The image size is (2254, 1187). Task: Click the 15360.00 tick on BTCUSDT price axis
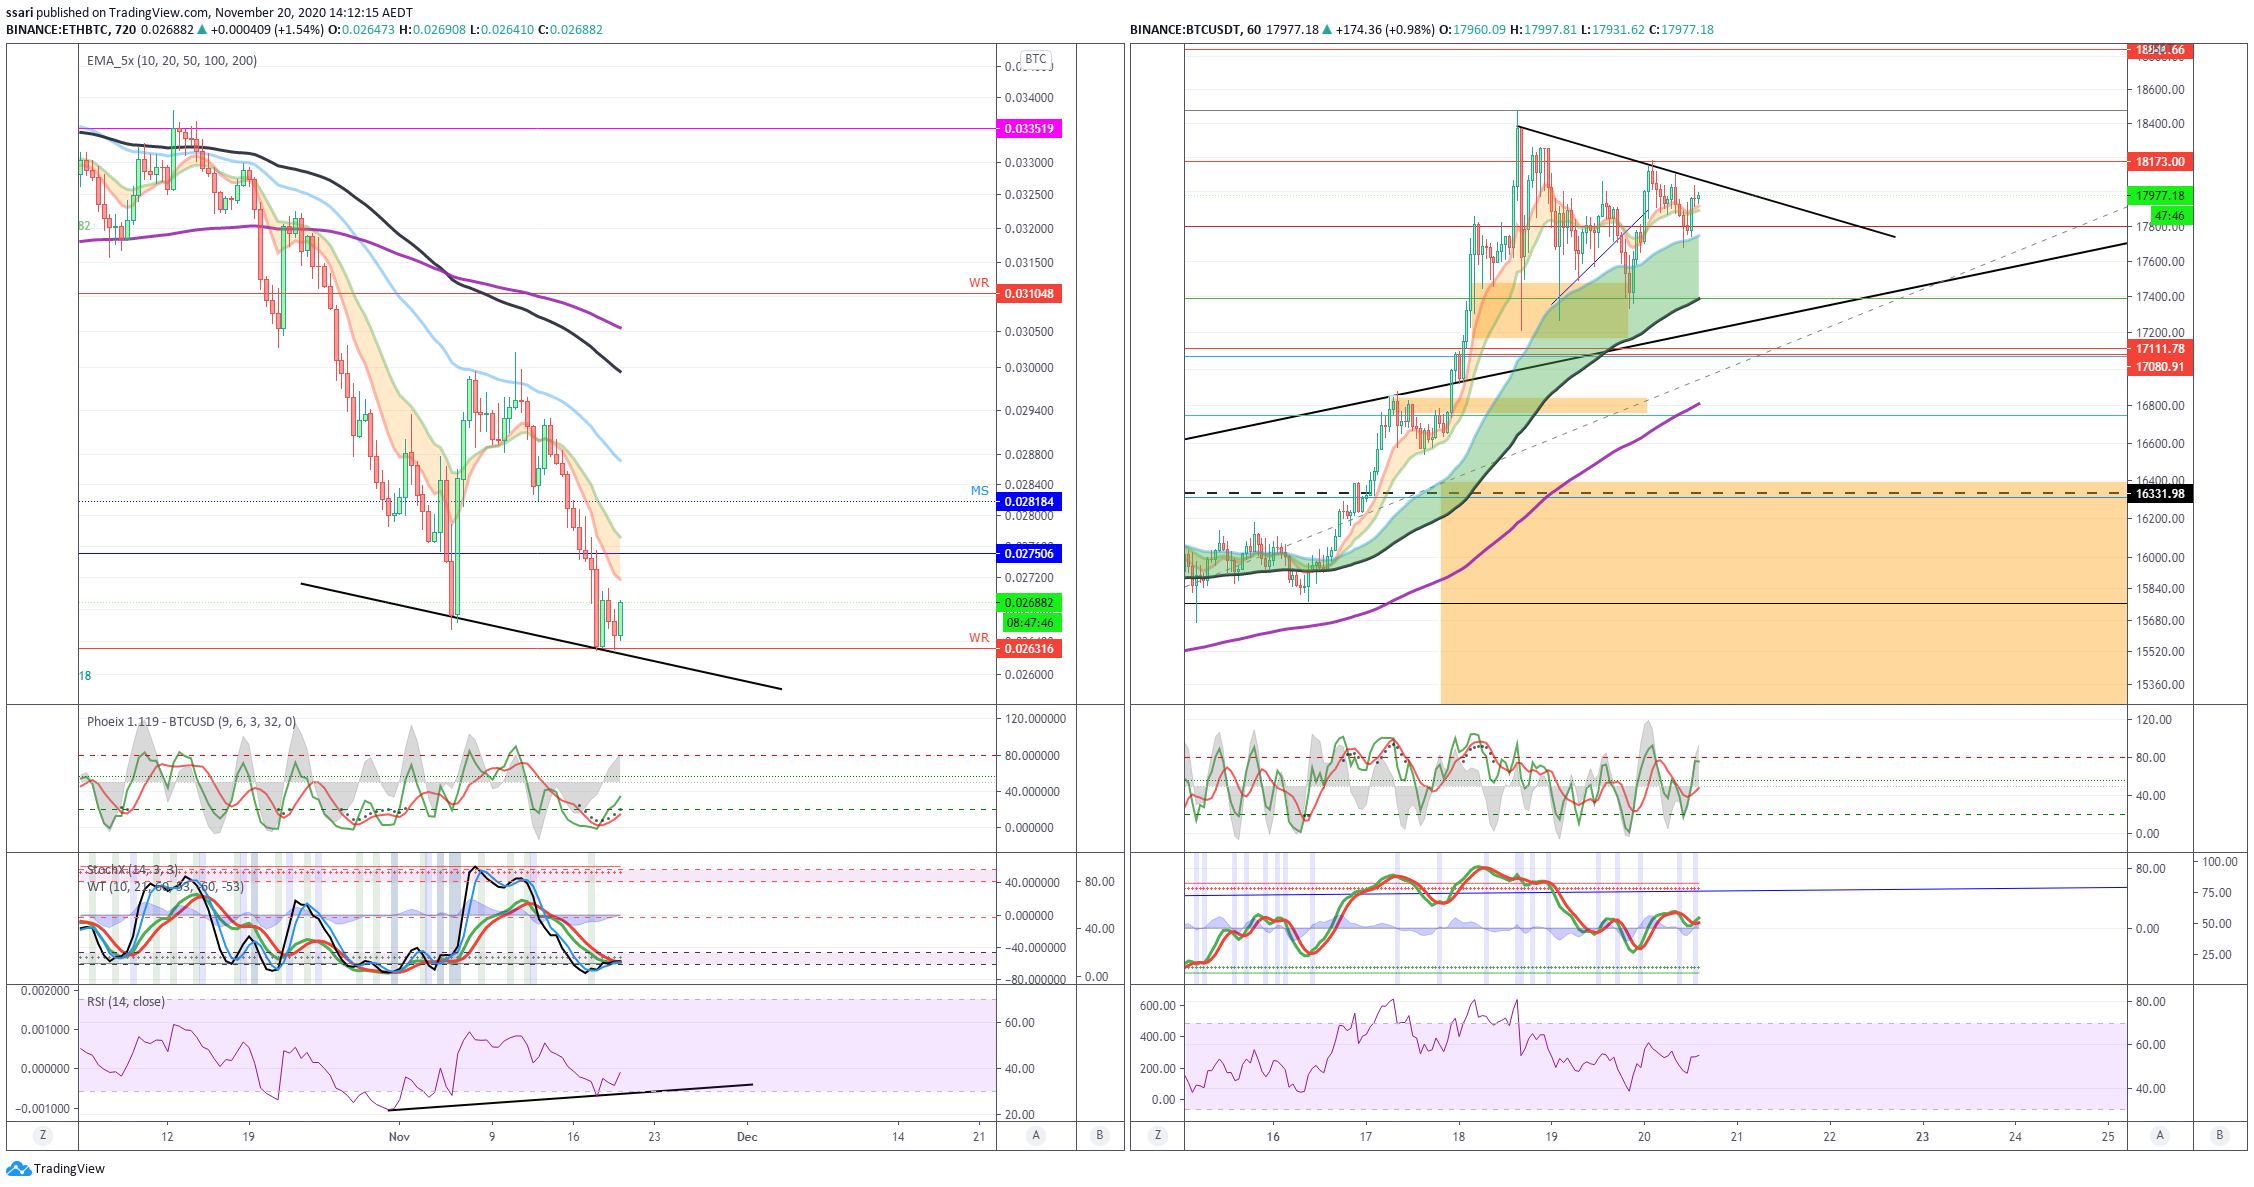coord(2161,685)
